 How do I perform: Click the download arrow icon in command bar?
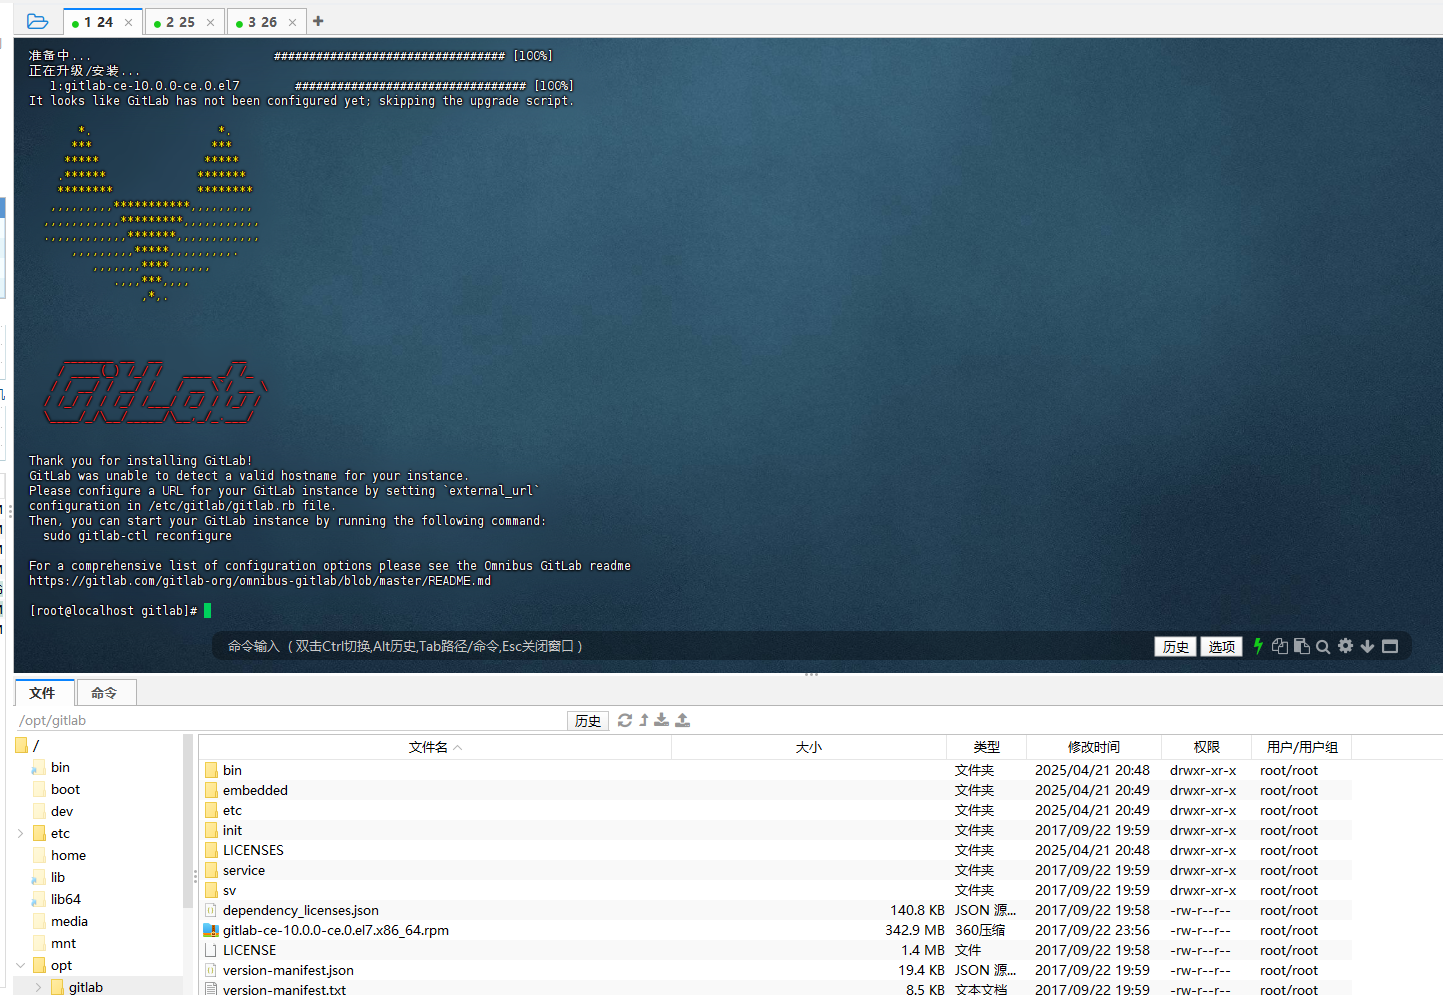(x=1367, y=646)
